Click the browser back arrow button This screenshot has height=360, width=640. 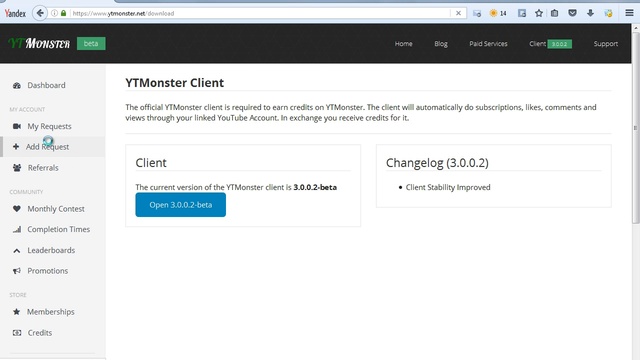pos(40,13)
